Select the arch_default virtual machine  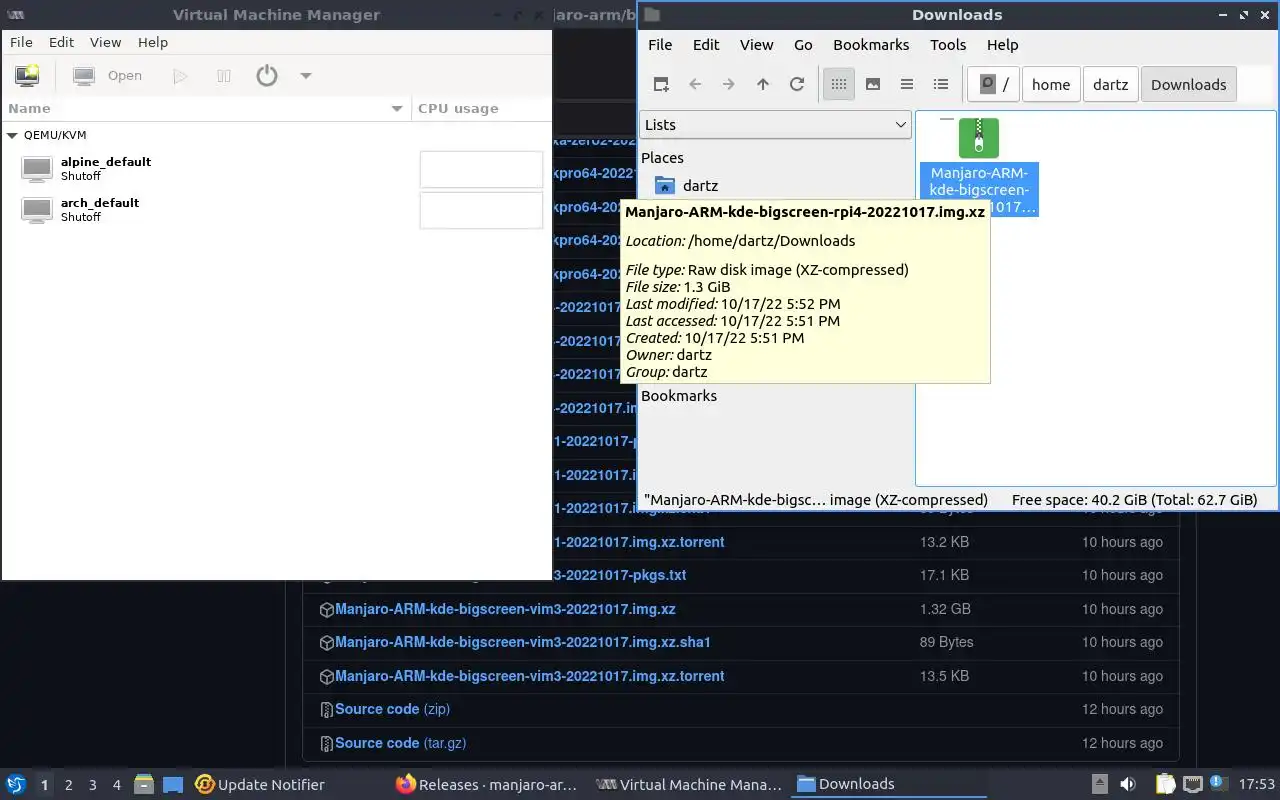[x=276, y=209]
